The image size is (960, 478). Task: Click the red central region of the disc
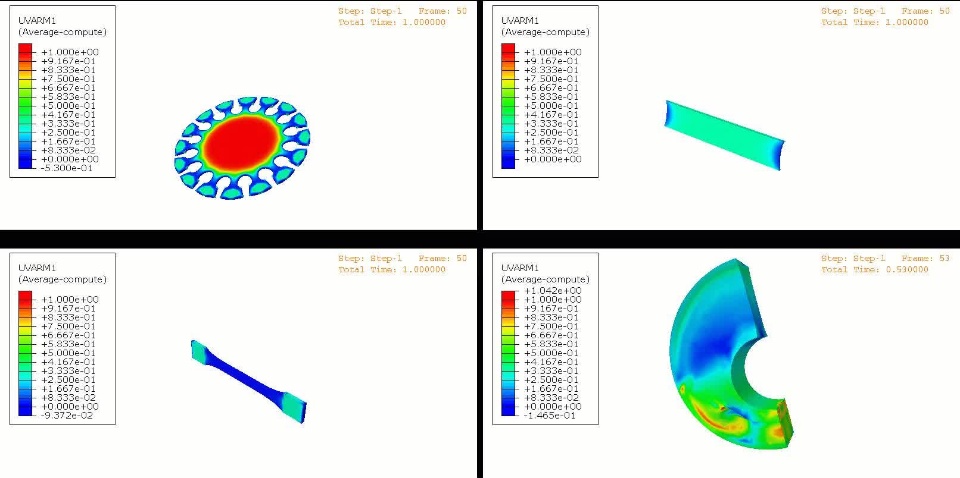pyautogui.click(x=240, y=145)
